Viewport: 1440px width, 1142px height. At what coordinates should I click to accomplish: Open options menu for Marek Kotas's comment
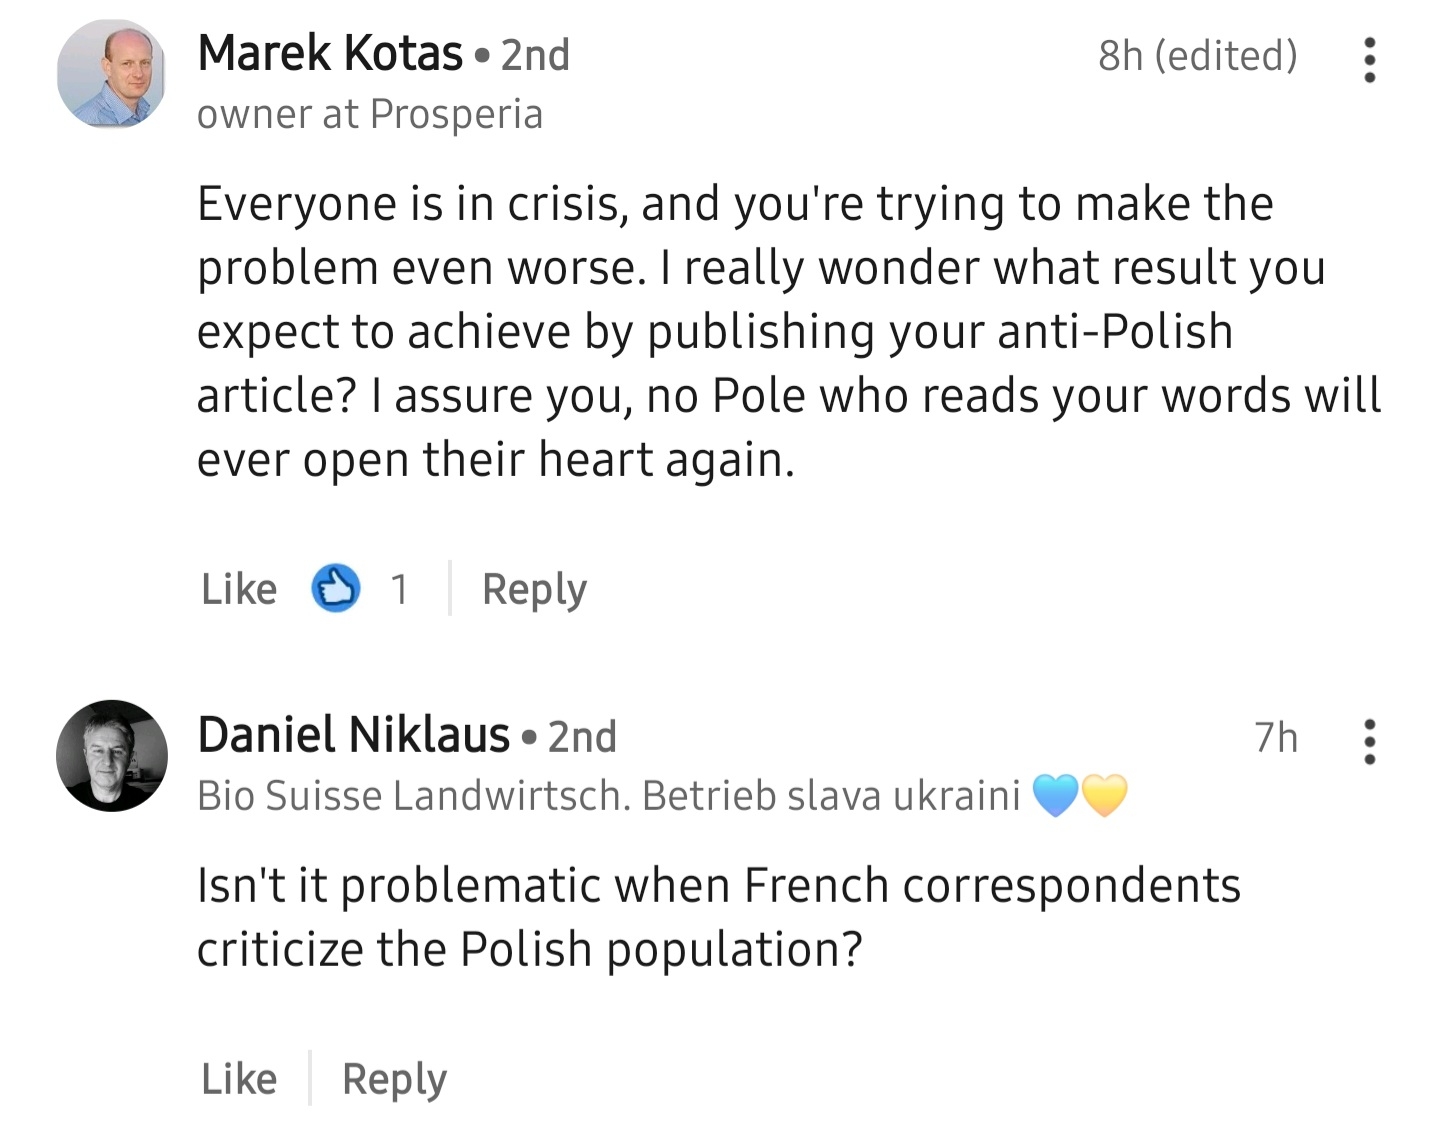click(1369, 60)
